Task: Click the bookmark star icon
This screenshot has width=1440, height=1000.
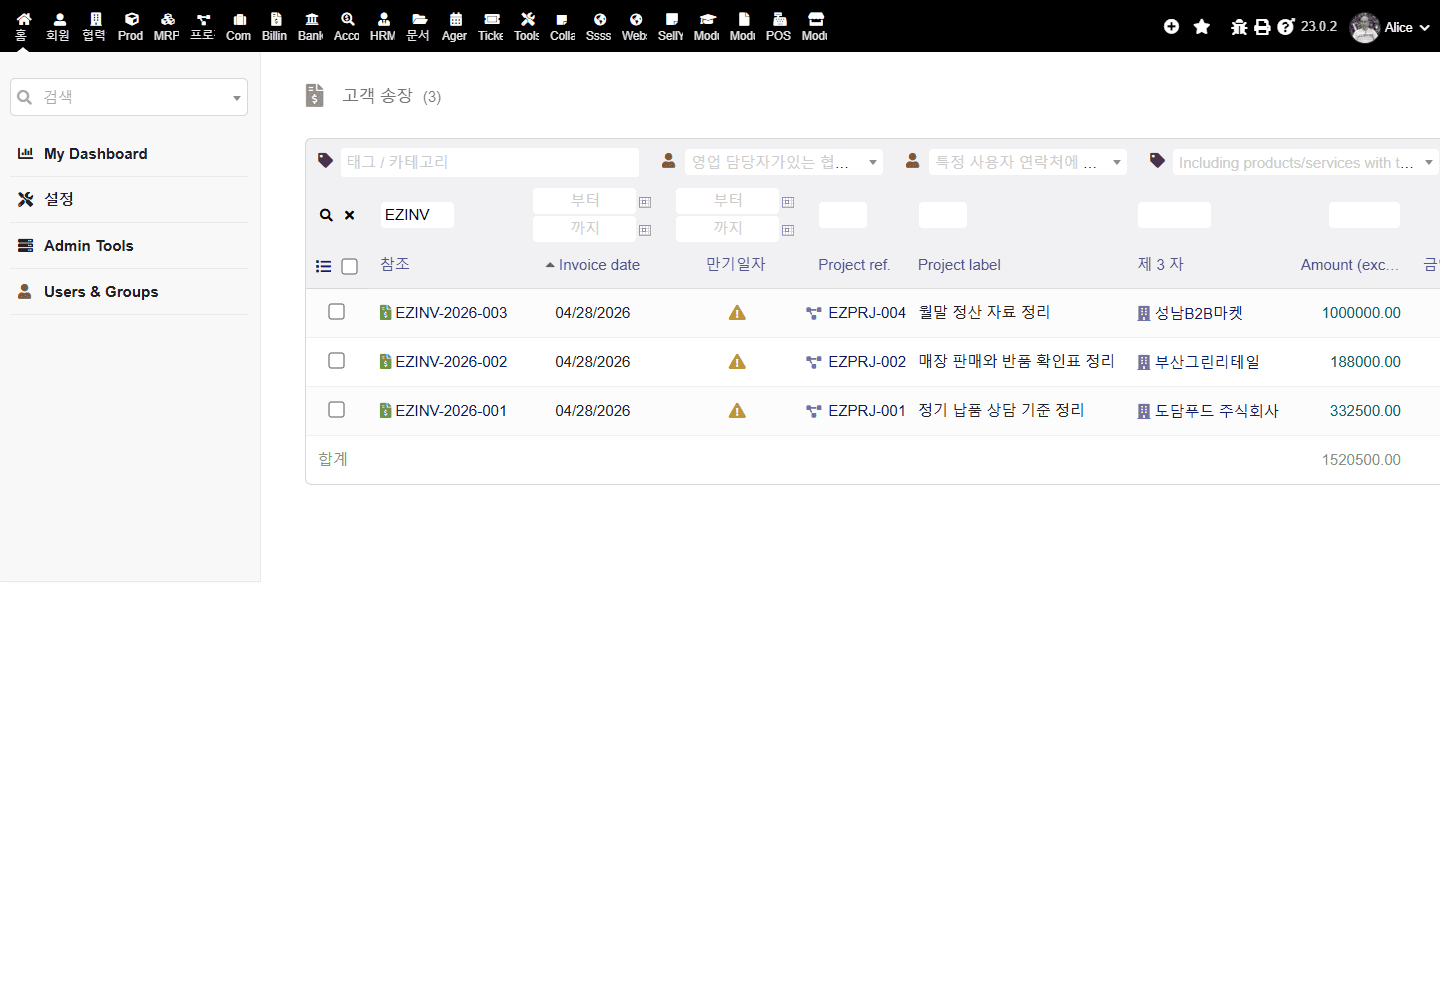Action: tap(1202, 27)
